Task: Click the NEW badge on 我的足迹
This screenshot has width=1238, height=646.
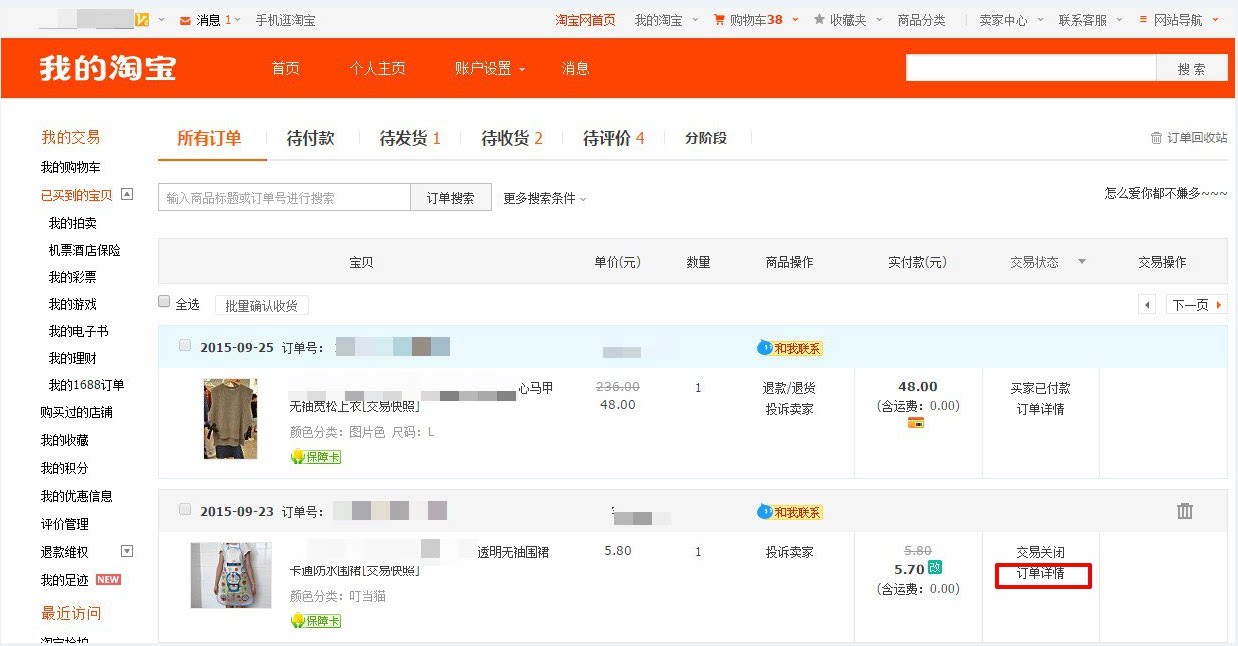Action: 108,578
